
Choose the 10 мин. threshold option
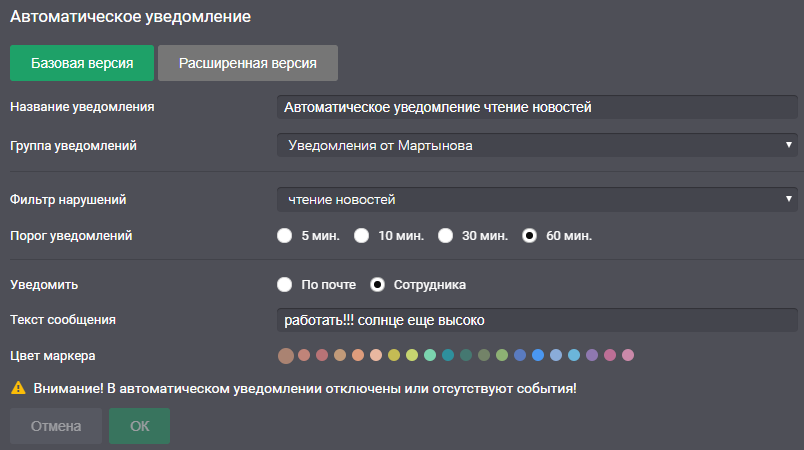(361, 236)
